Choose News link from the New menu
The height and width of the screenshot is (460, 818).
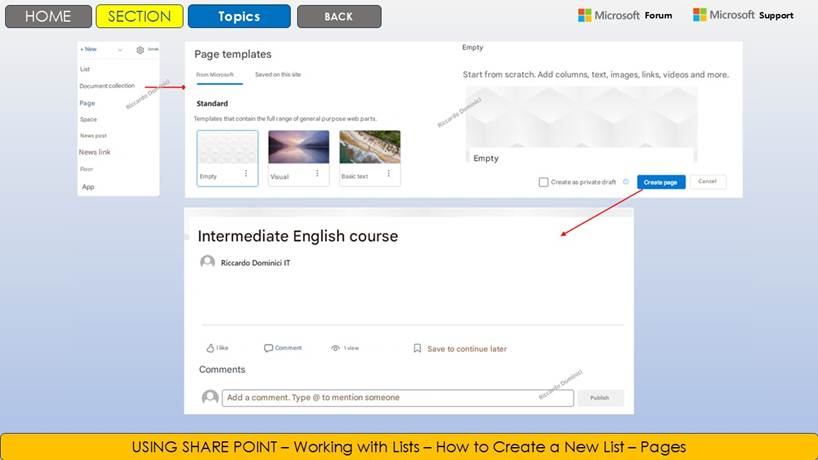click(x=94, y=152)
